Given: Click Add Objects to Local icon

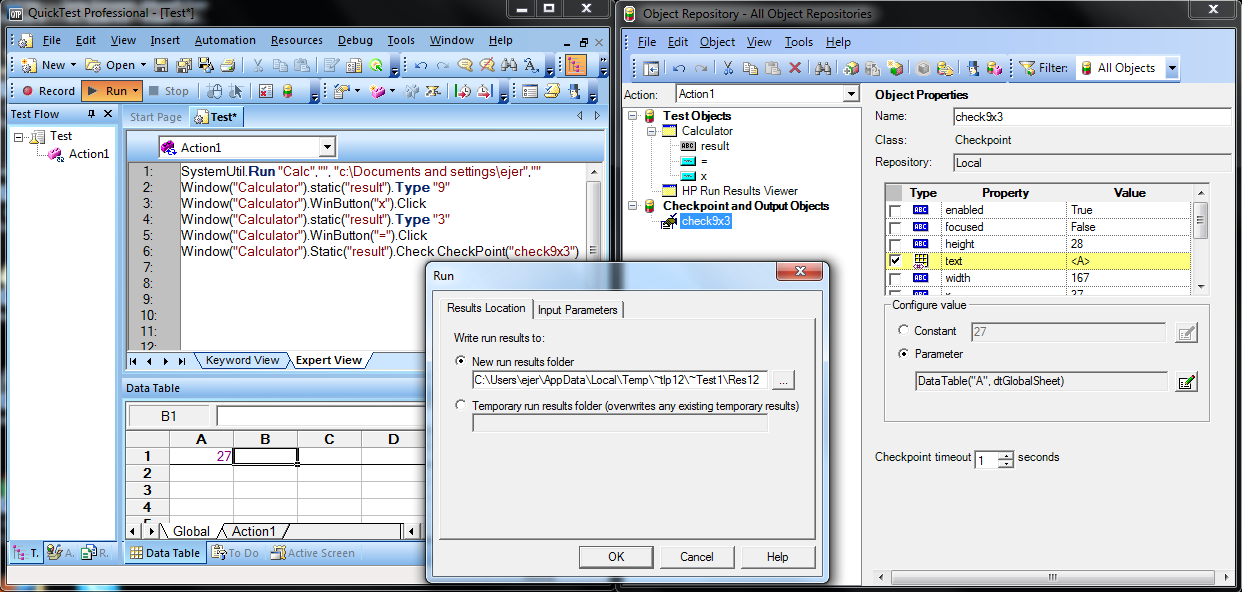Looking at the screenshot, I should coord(851,68).
